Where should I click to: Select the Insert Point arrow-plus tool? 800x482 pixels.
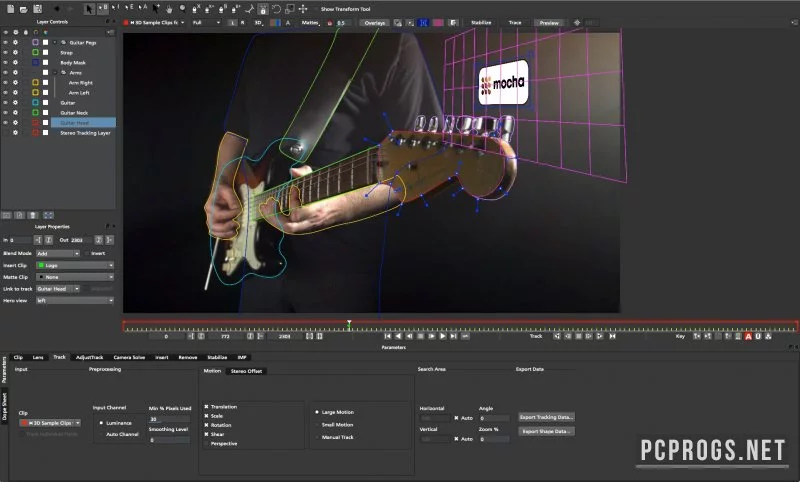click(x=156, y=9)
